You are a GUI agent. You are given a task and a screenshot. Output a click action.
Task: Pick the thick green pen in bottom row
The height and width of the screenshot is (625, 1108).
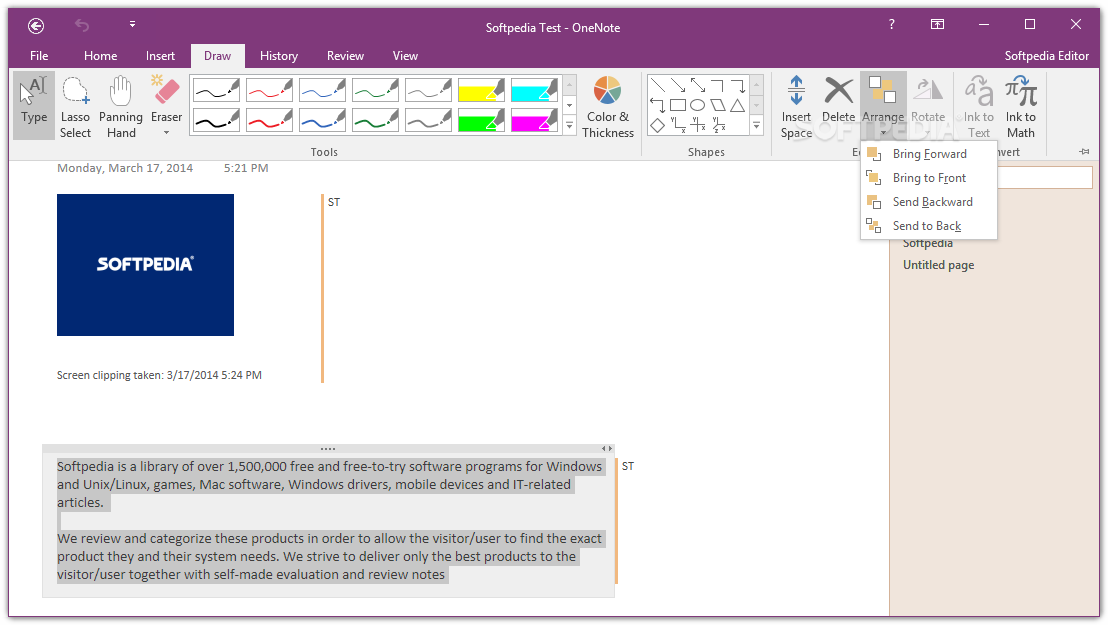(x=375, y=120)
